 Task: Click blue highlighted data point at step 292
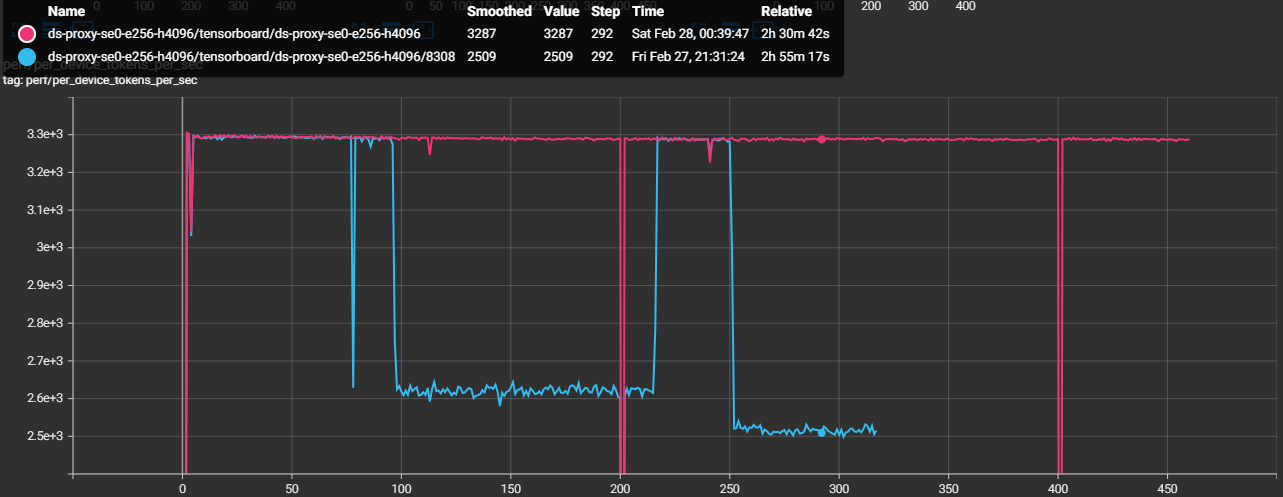tap(822, 433)
